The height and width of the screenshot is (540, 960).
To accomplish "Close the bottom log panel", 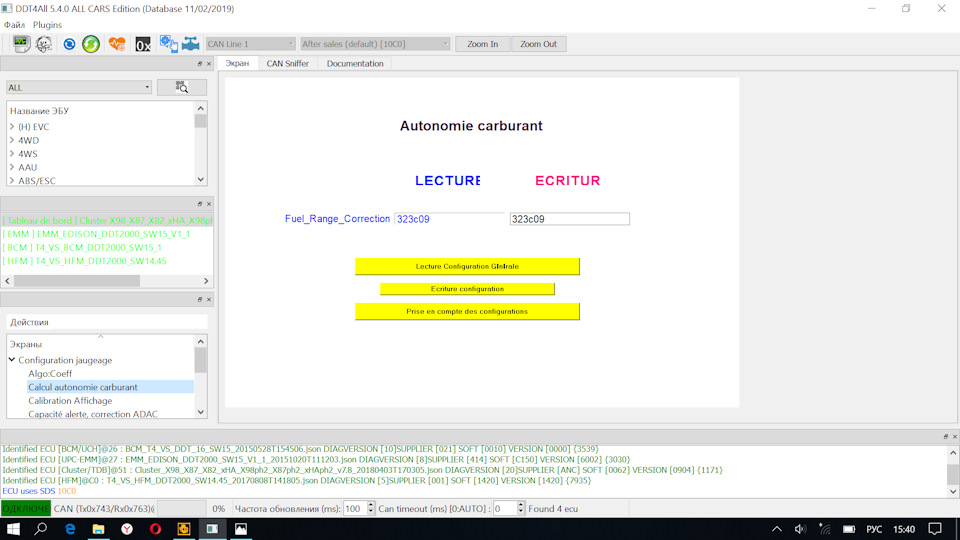I will (x=954, y=437).
